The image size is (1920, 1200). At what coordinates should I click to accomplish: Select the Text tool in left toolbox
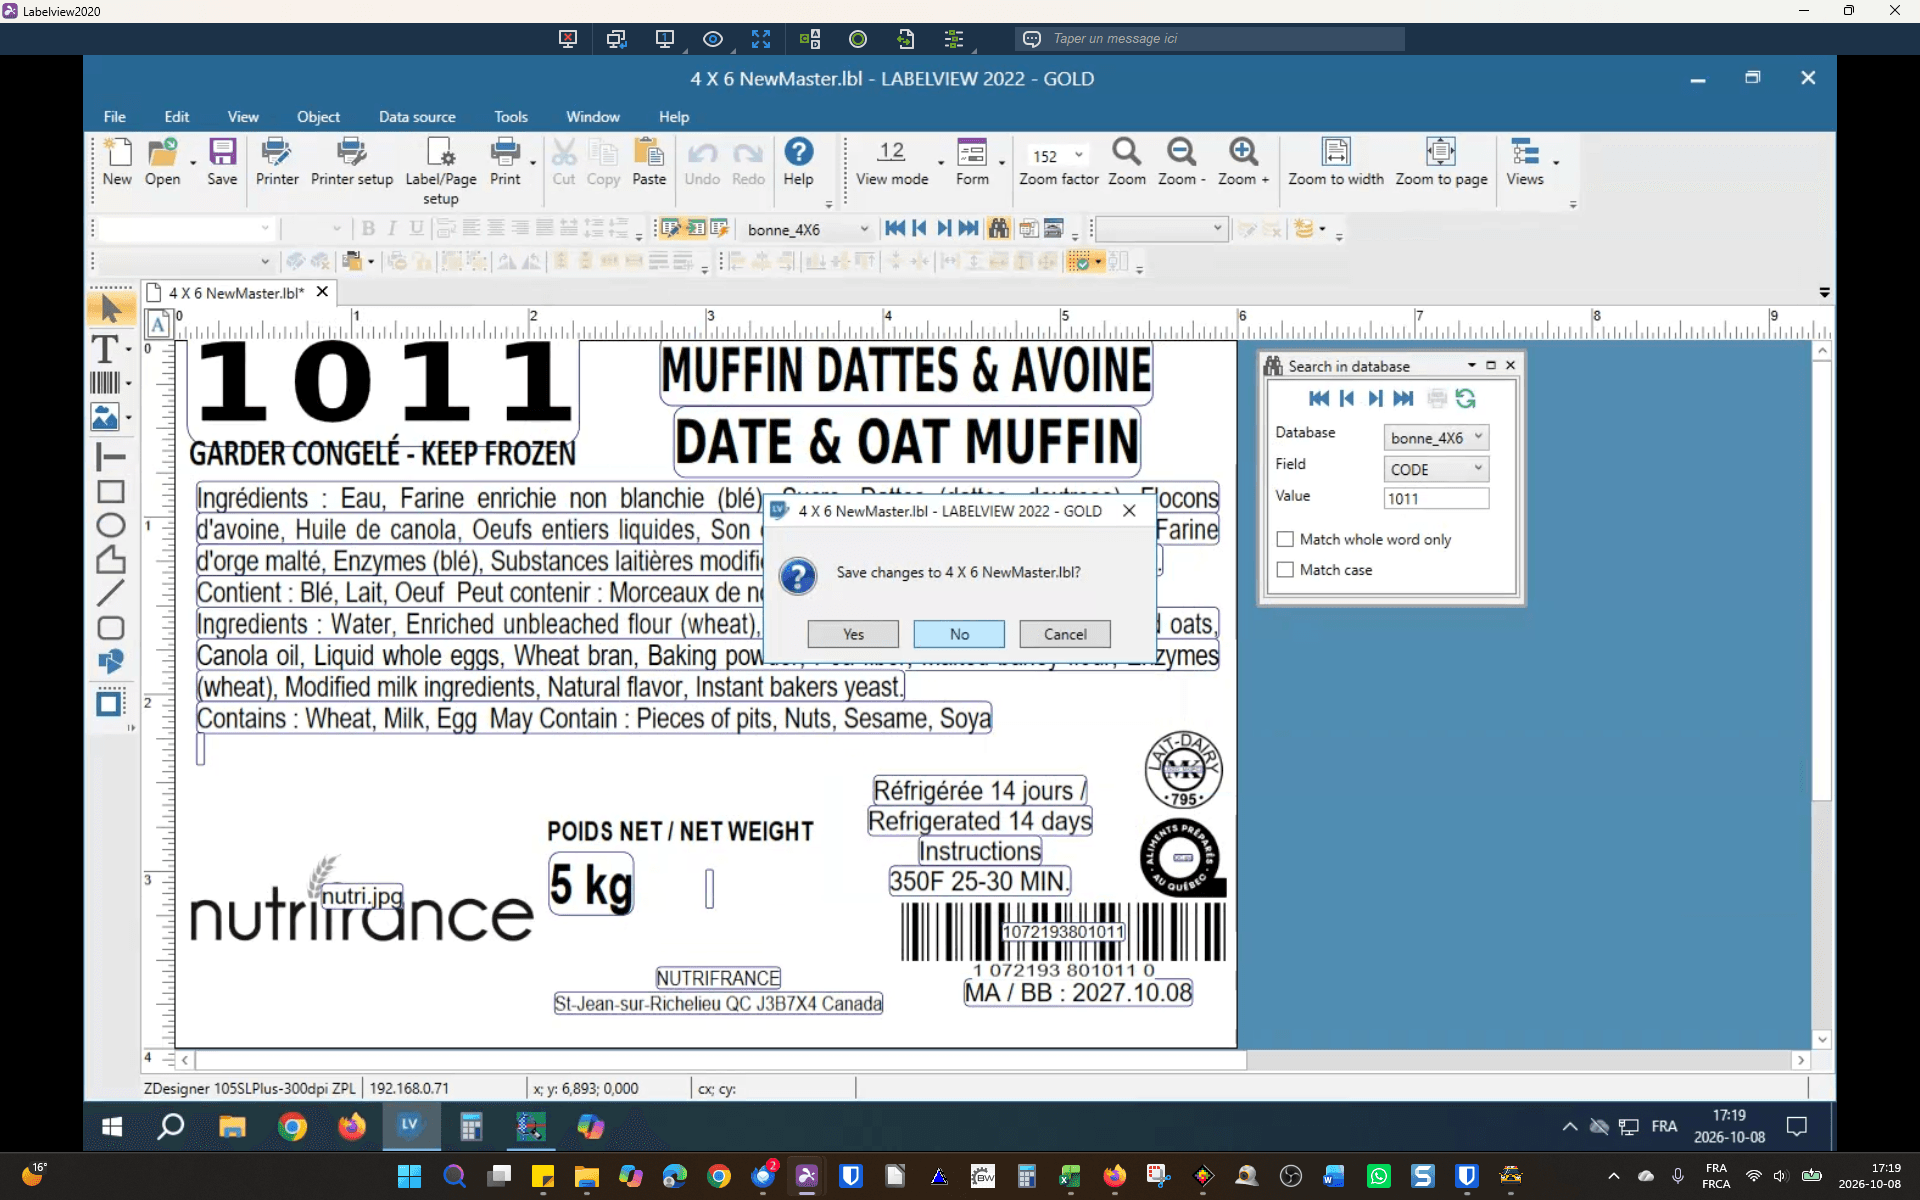click(105, 349)
